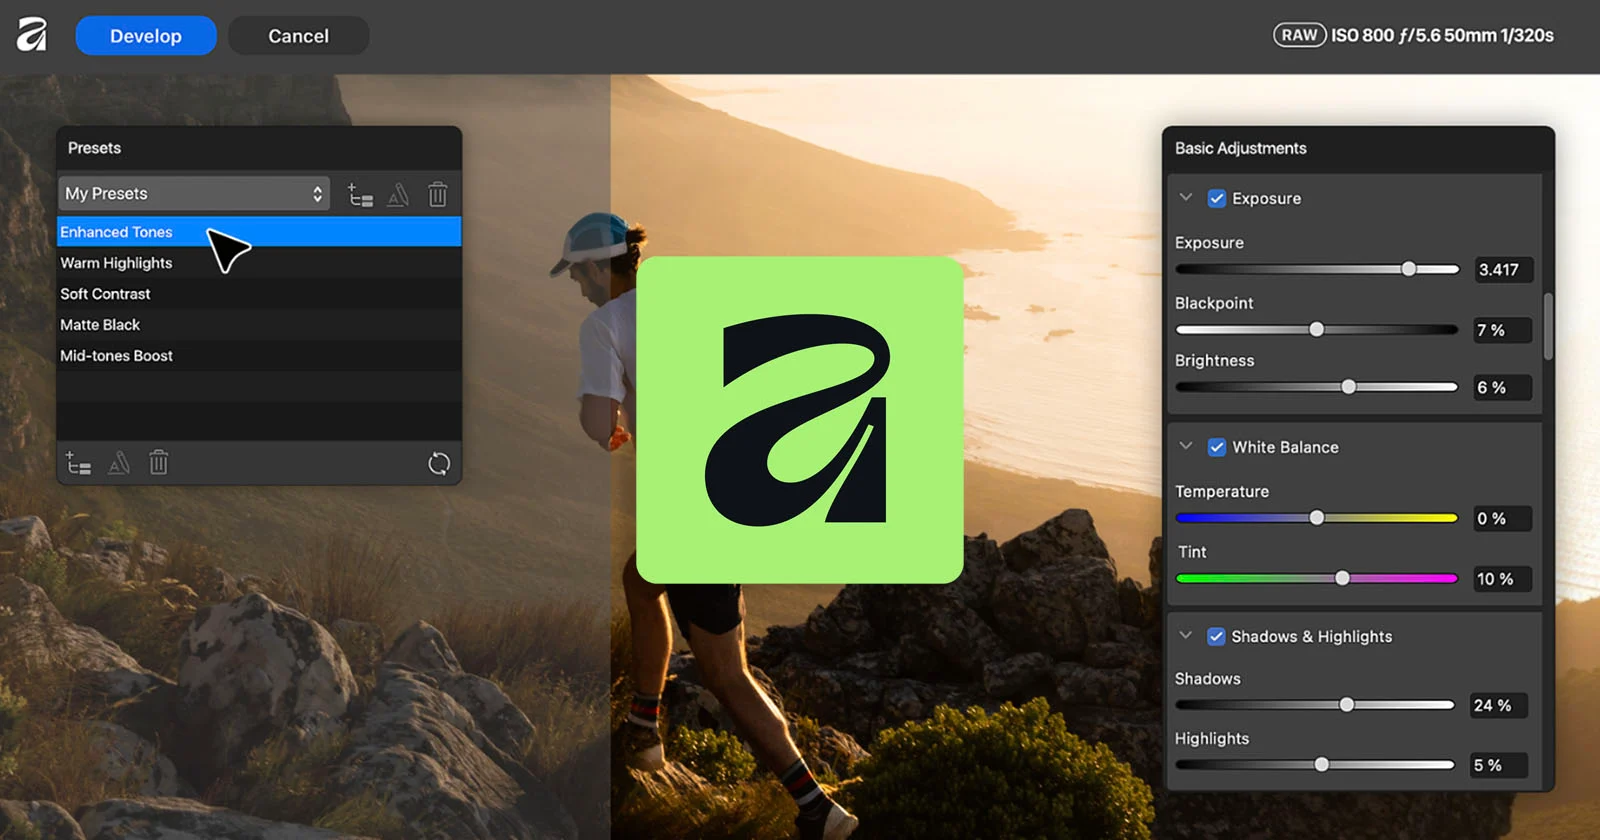Image resolution: width=1600 pixels, height=840 pixels.
Task: Click the Blackpoint value field 7 %
Action: click(x=1503, y=330)
